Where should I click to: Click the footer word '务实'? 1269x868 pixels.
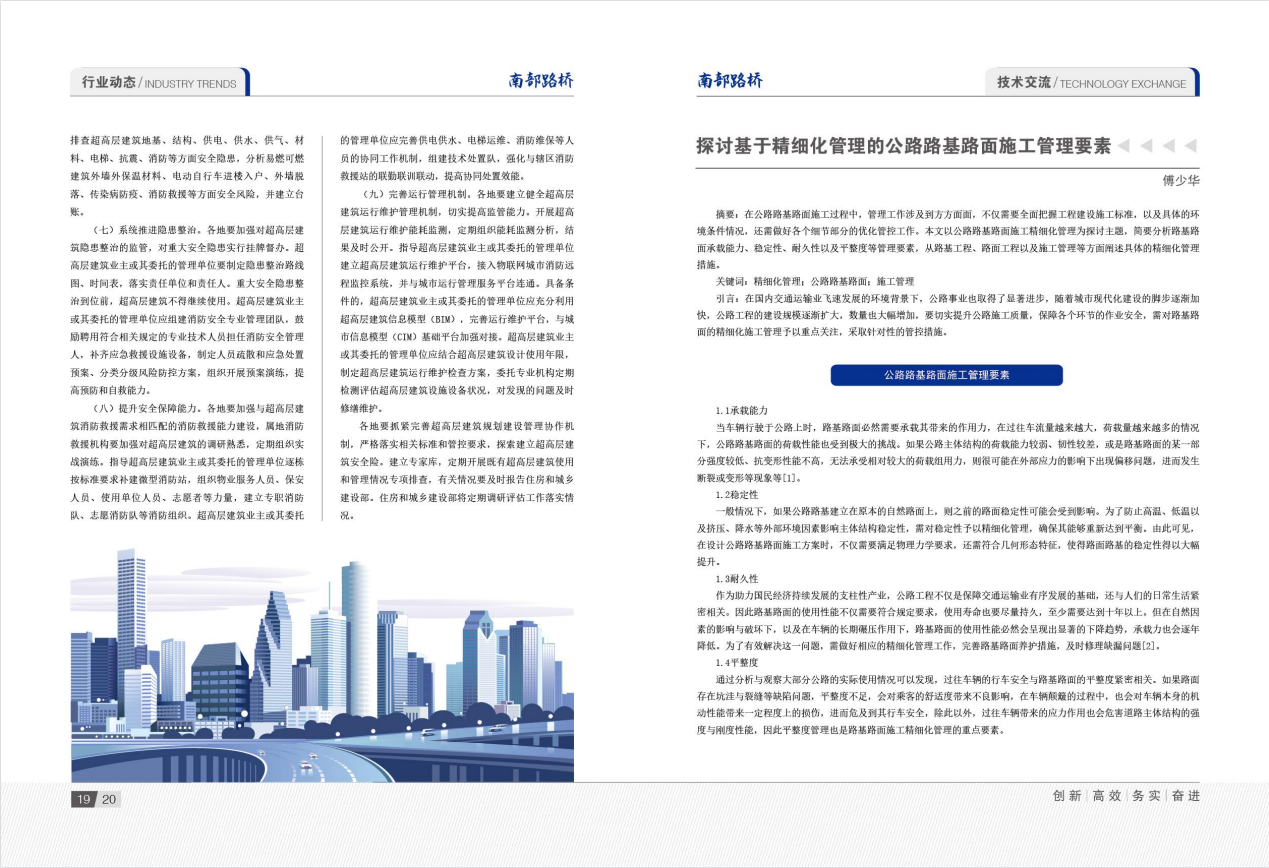tap(1146, 796)
